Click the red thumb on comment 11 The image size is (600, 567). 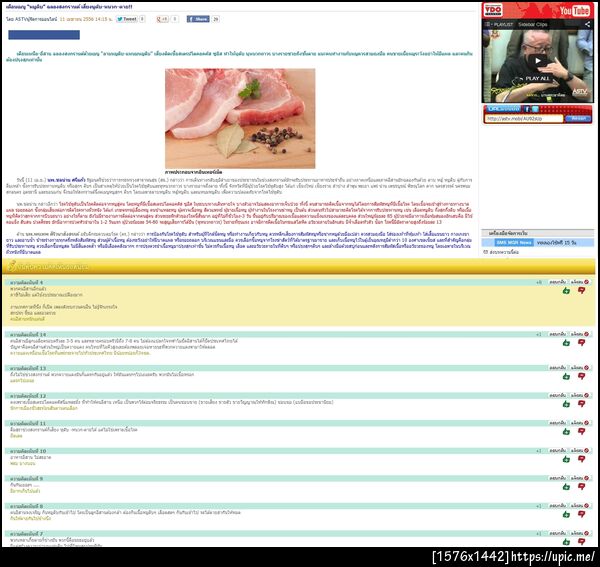(582, 432)
